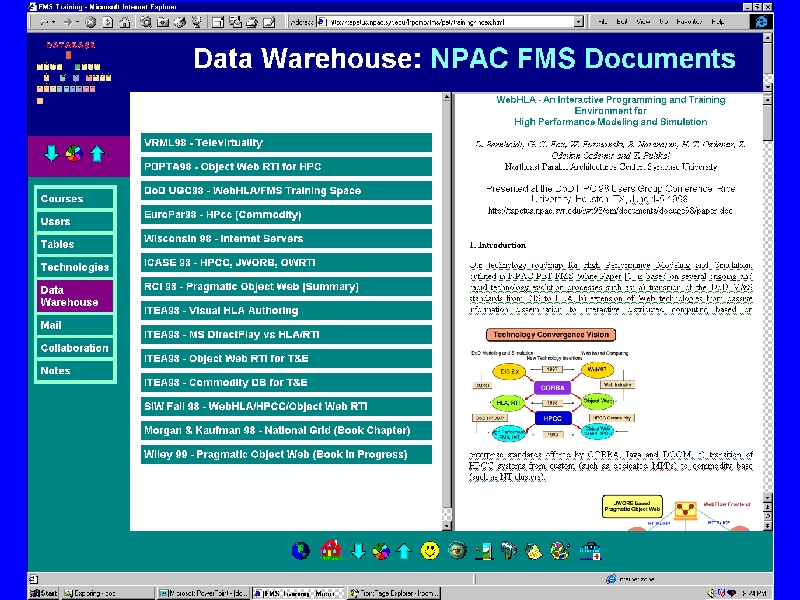Open the Help menu
This screenshot has height=600, width=800.
click(717, 21)
